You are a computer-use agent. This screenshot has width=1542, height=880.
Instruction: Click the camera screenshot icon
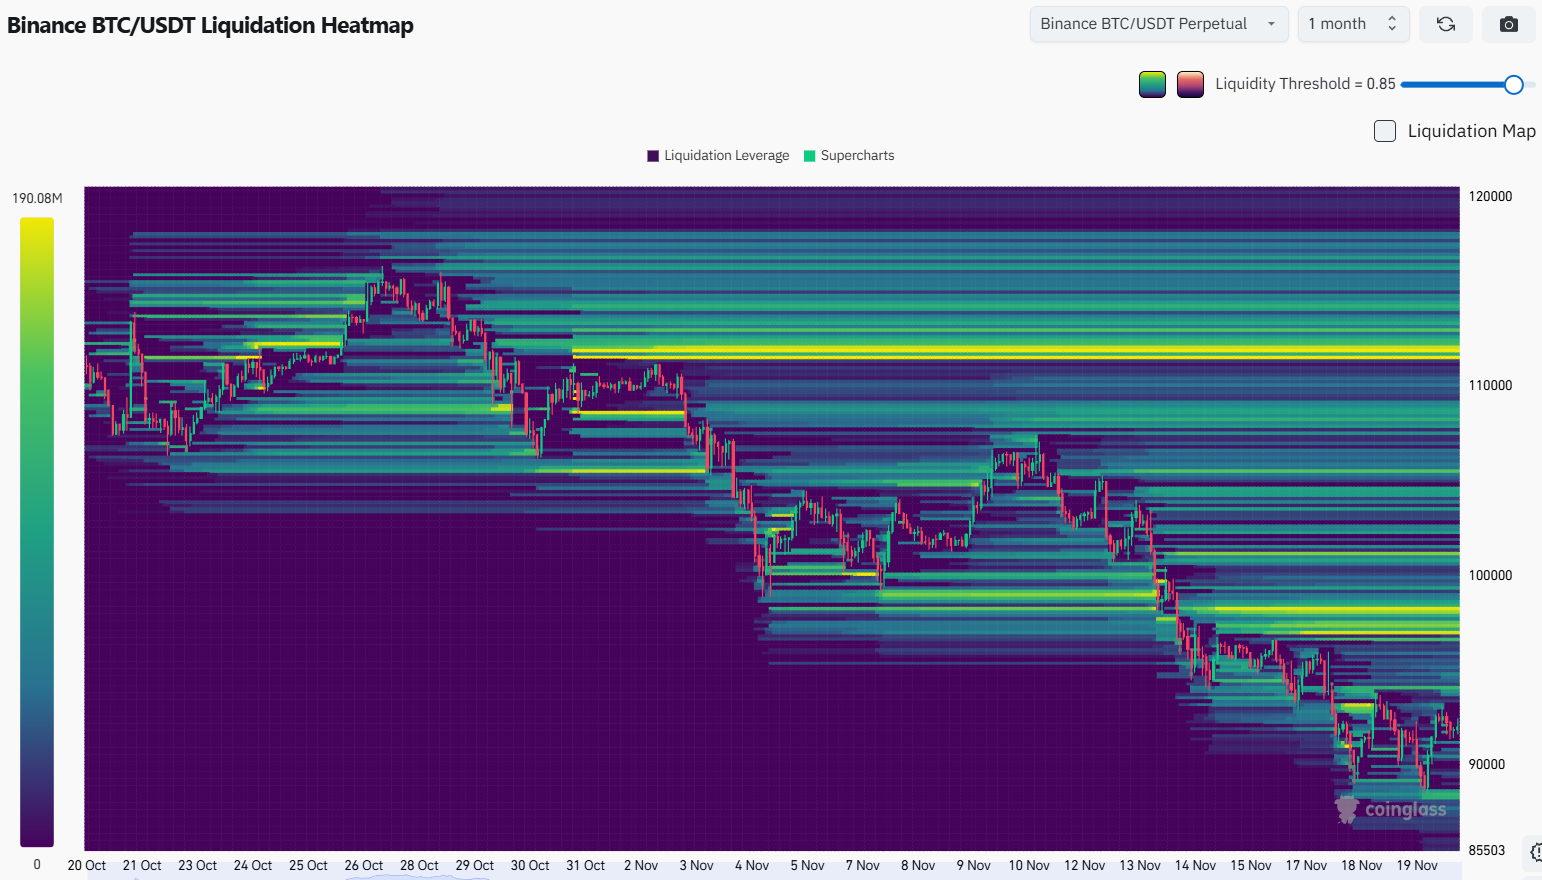pyautogui.click(x=1509, y=24)
